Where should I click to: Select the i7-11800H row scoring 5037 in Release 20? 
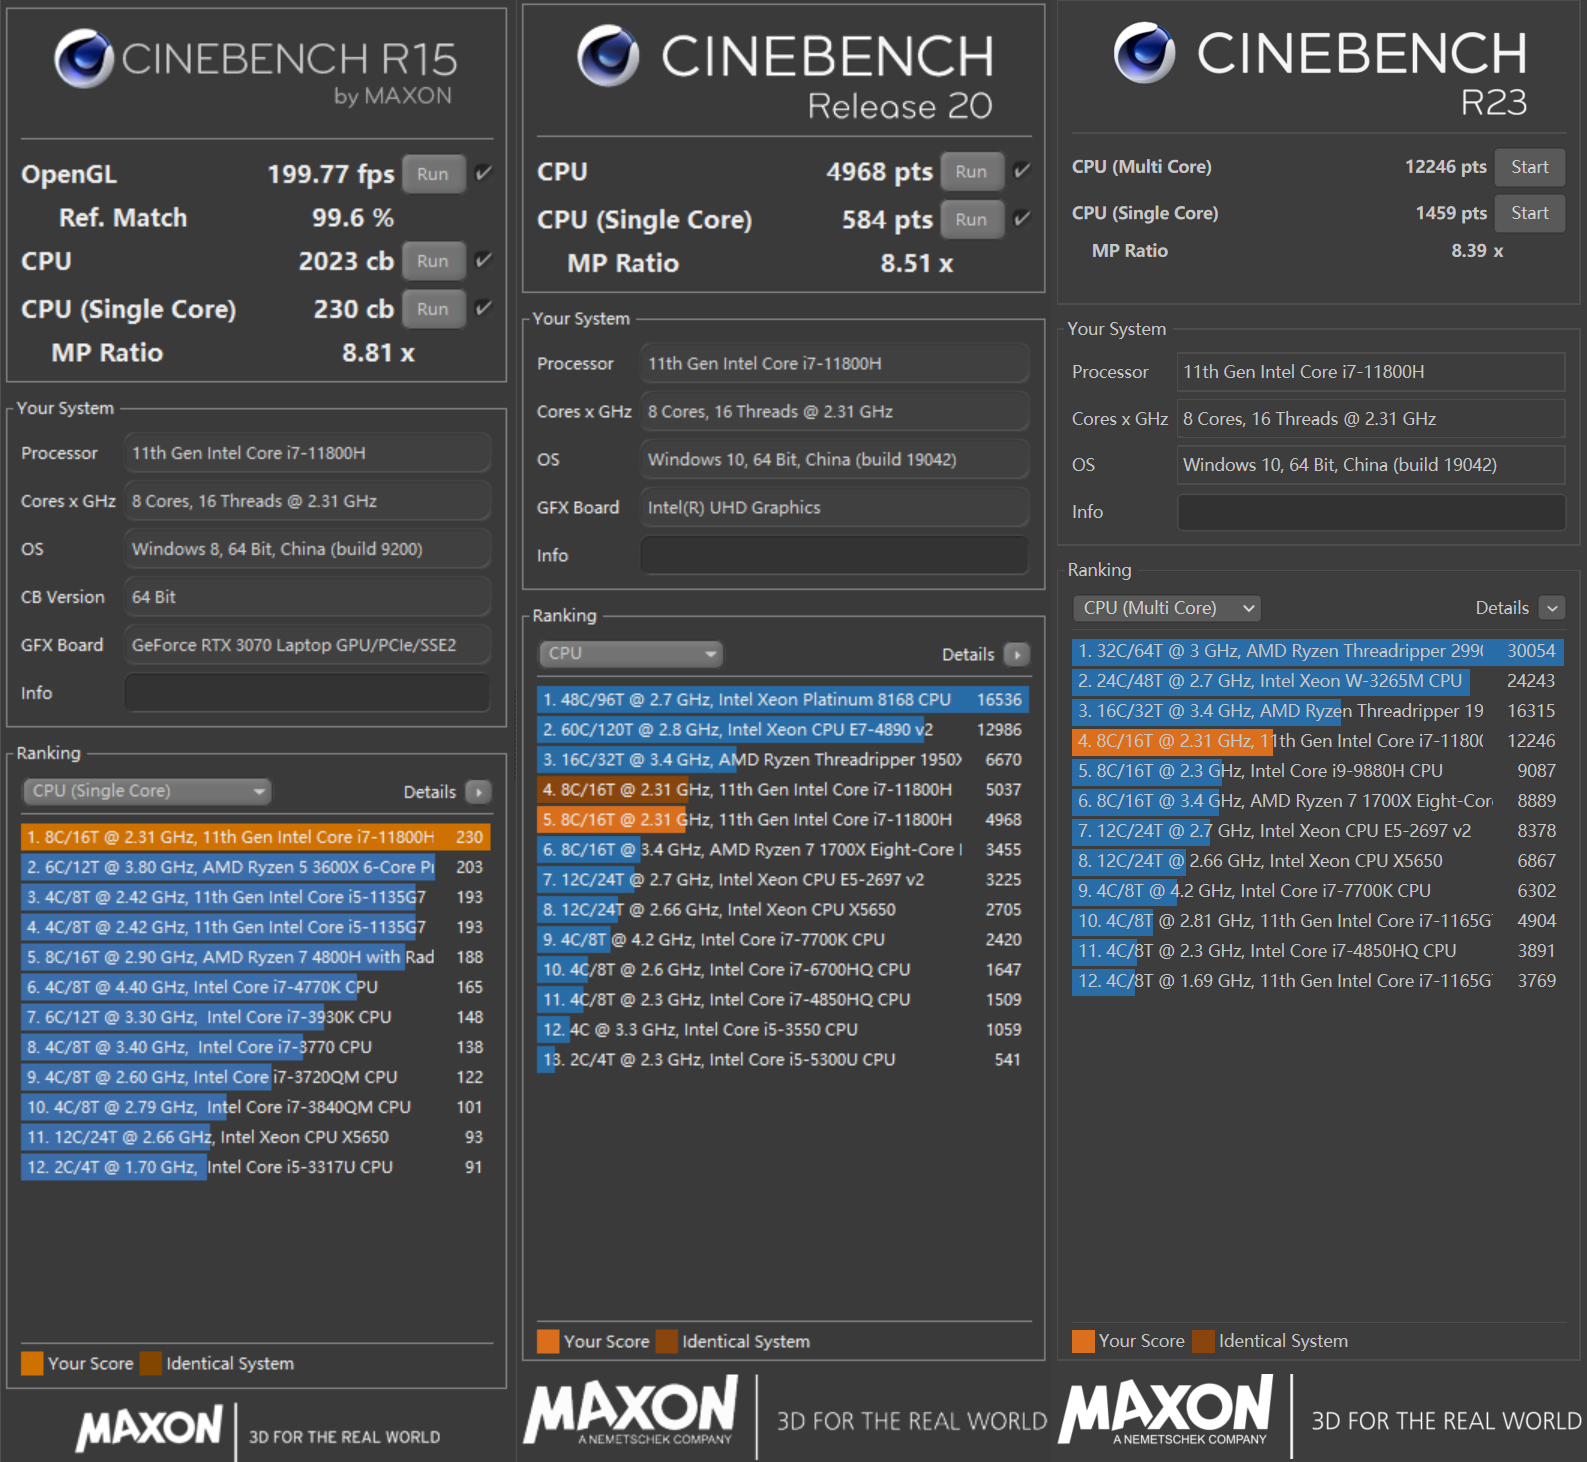[783, 789]
